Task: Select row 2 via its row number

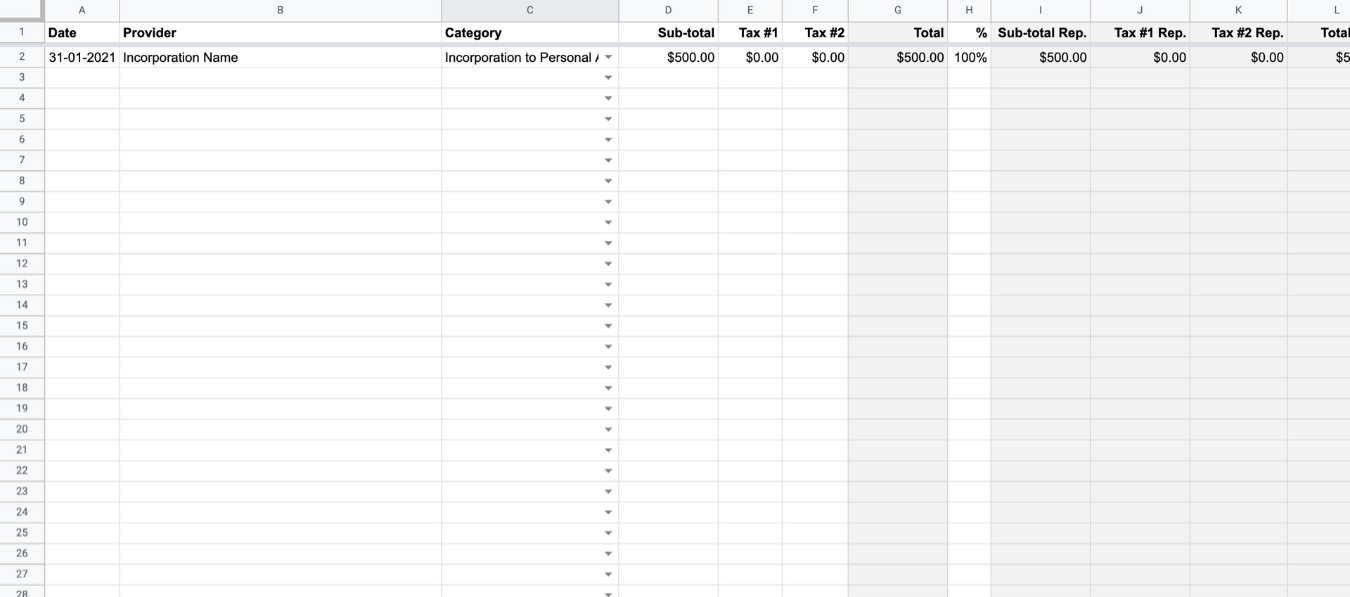Action: click(22, 57)
